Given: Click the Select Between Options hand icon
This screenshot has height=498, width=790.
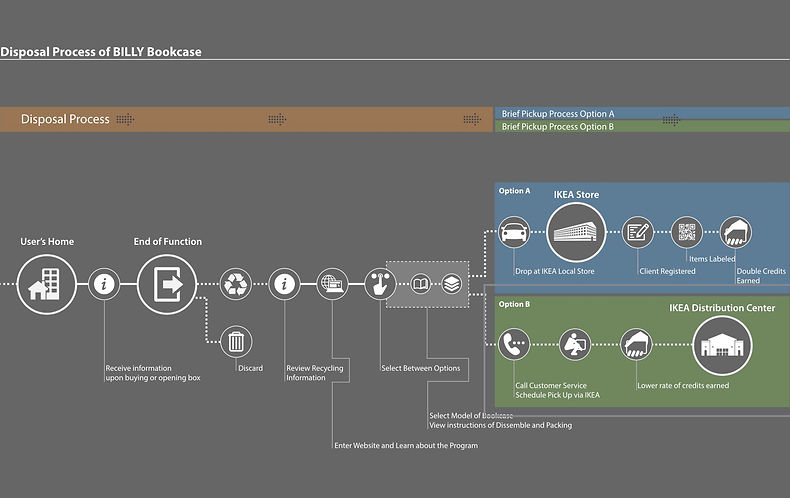Looking at the screenshot, I should [x=380, y=284].
